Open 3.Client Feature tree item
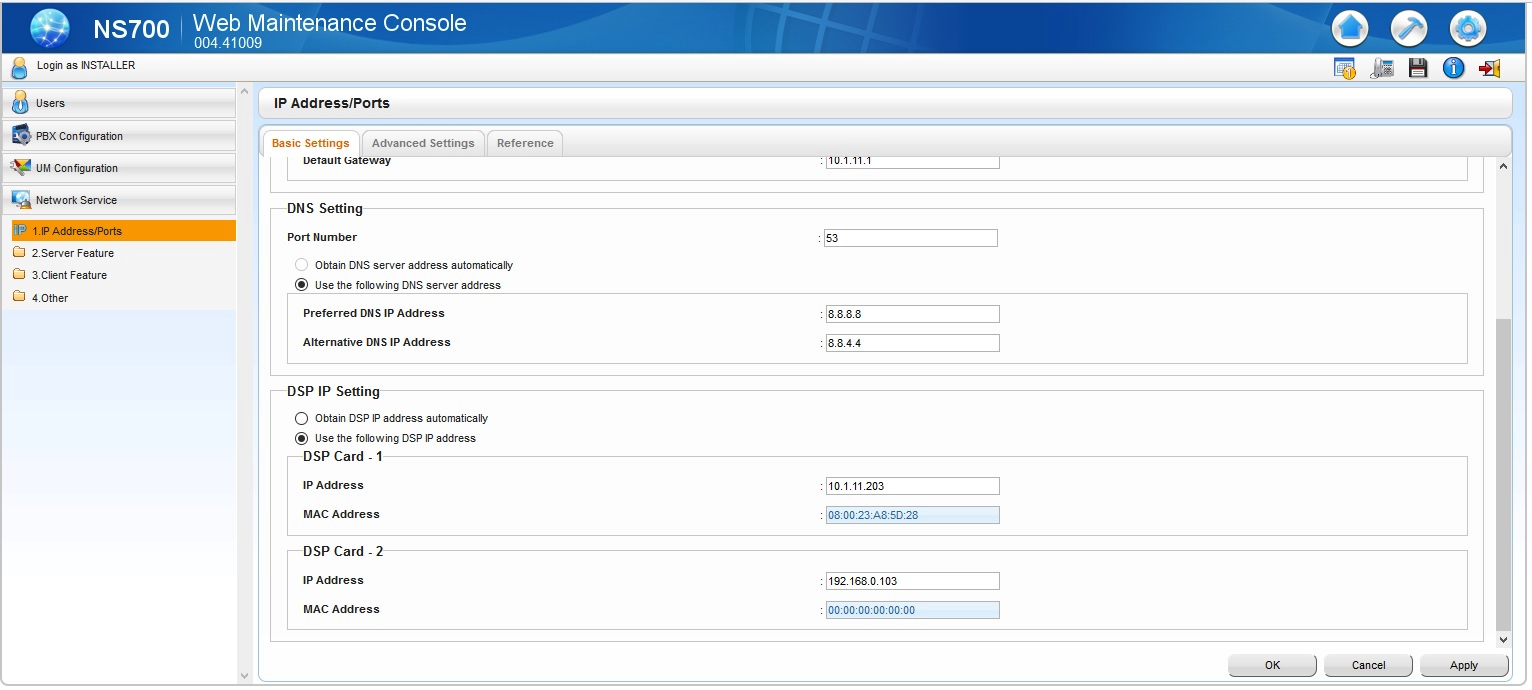1532x690 pixels. [x=69, y=275]
